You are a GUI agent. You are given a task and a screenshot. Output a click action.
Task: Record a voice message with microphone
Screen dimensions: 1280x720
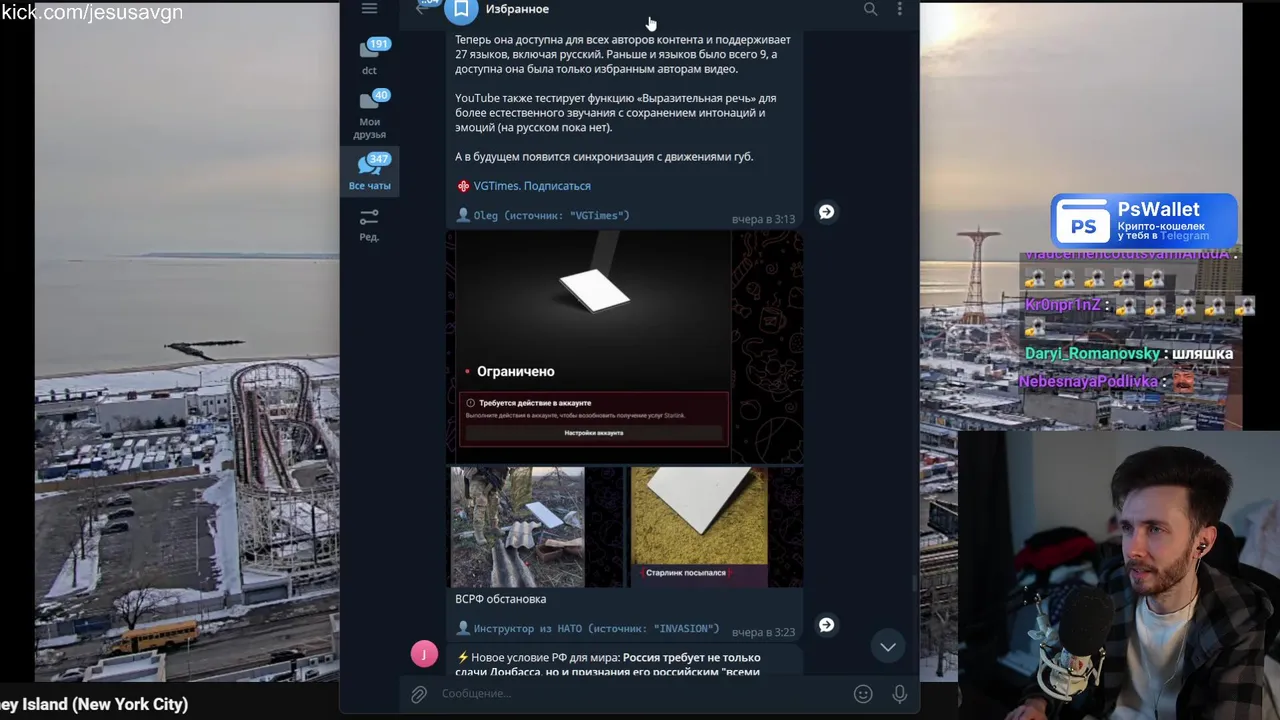pyautogui.click(x=899, y=693)
